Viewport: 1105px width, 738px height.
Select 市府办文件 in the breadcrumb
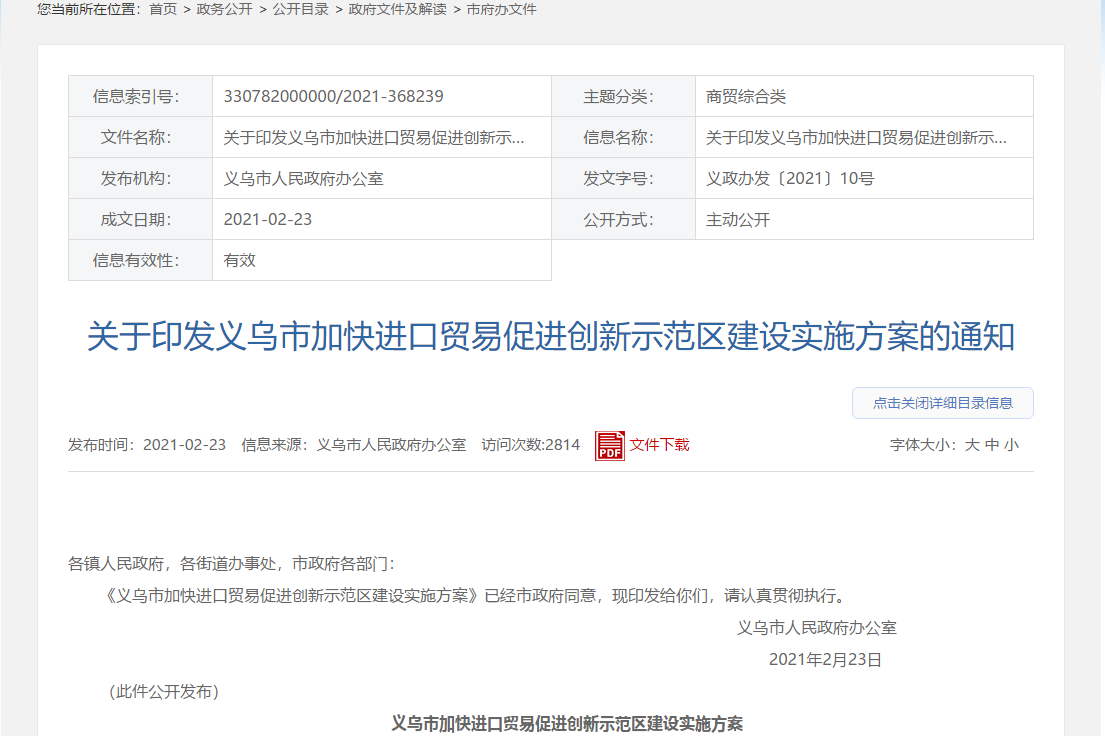tap(502, 9)
